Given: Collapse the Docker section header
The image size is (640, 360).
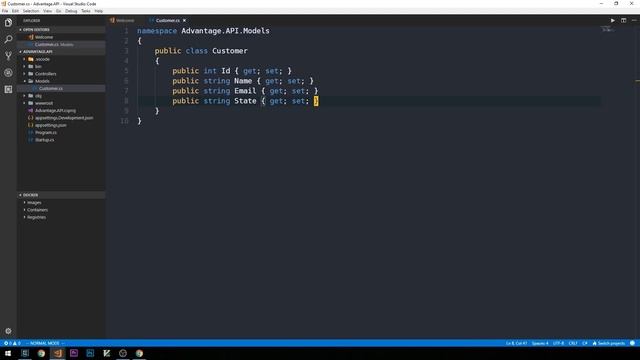Looking at the screenshot, I should tap(61, 195).
